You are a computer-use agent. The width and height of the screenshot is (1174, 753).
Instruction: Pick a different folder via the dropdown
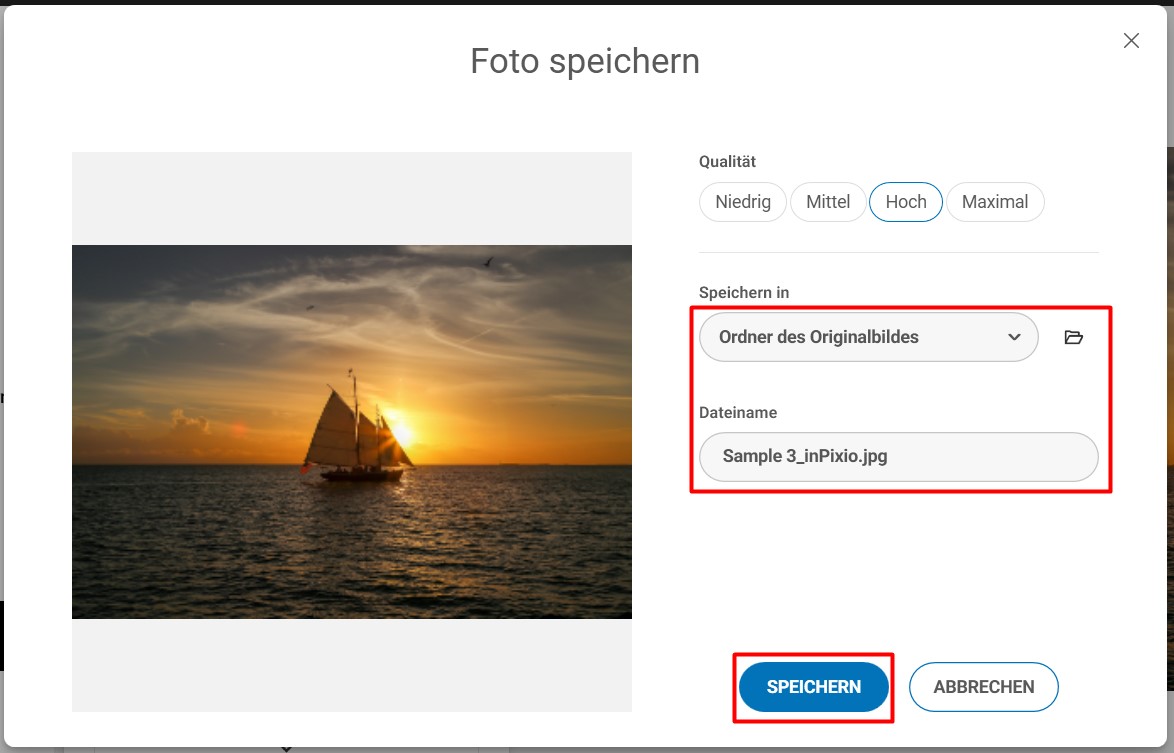[868, 337]
